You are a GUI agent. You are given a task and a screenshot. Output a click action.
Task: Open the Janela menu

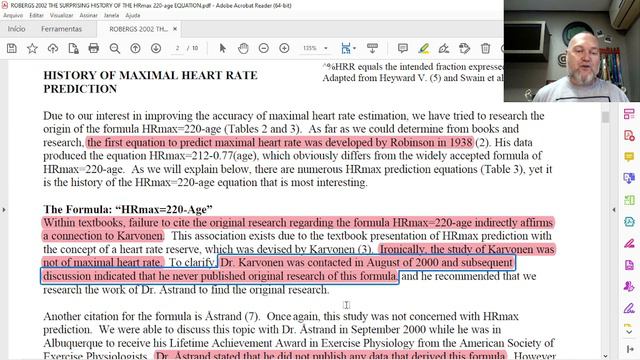coord(111,16)
